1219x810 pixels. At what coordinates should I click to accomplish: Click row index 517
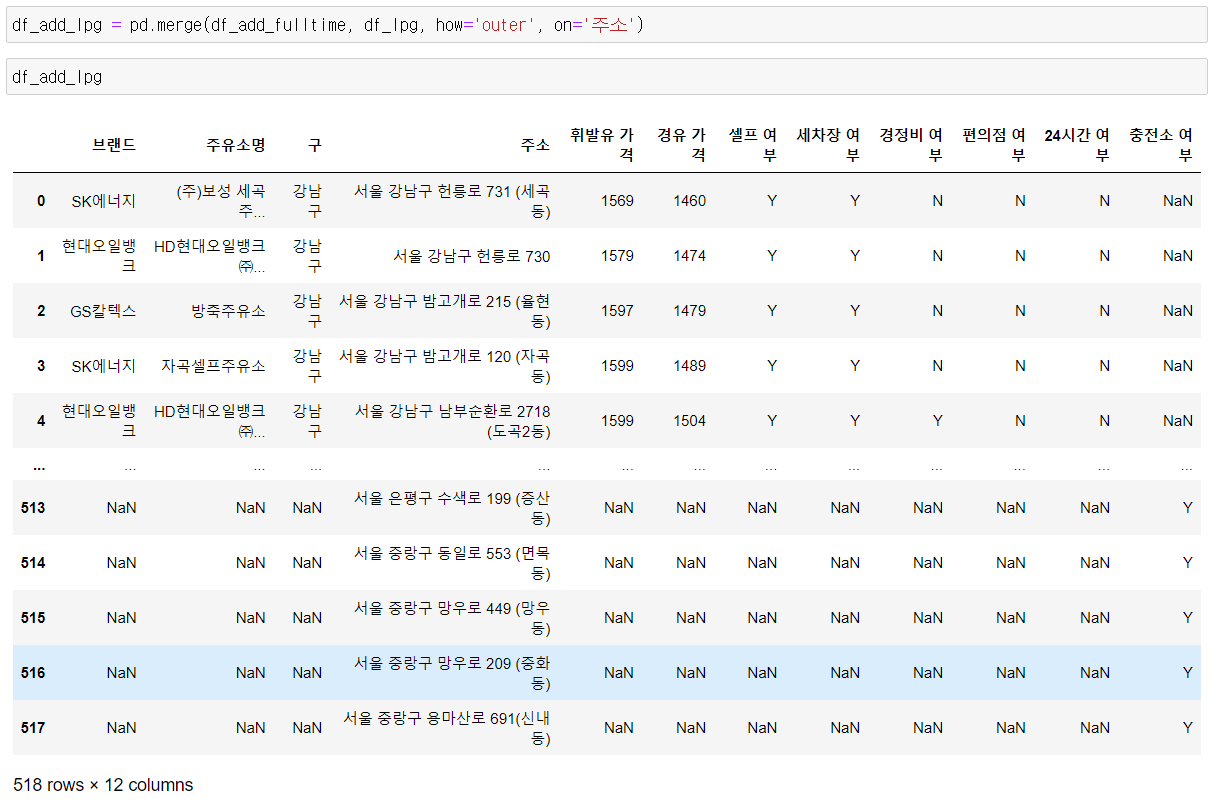pos(33,728)
